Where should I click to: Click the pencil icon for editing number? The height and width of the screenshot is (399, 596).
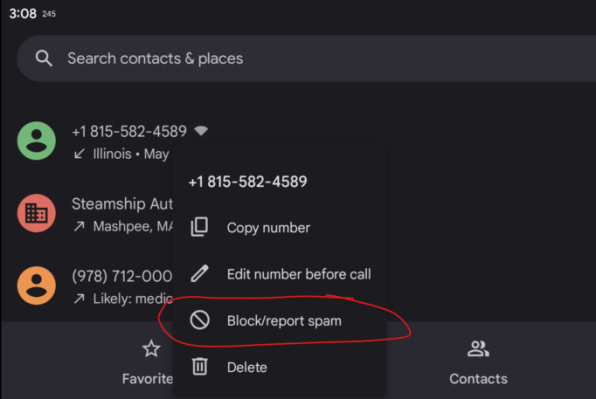[x=200, y=274]
